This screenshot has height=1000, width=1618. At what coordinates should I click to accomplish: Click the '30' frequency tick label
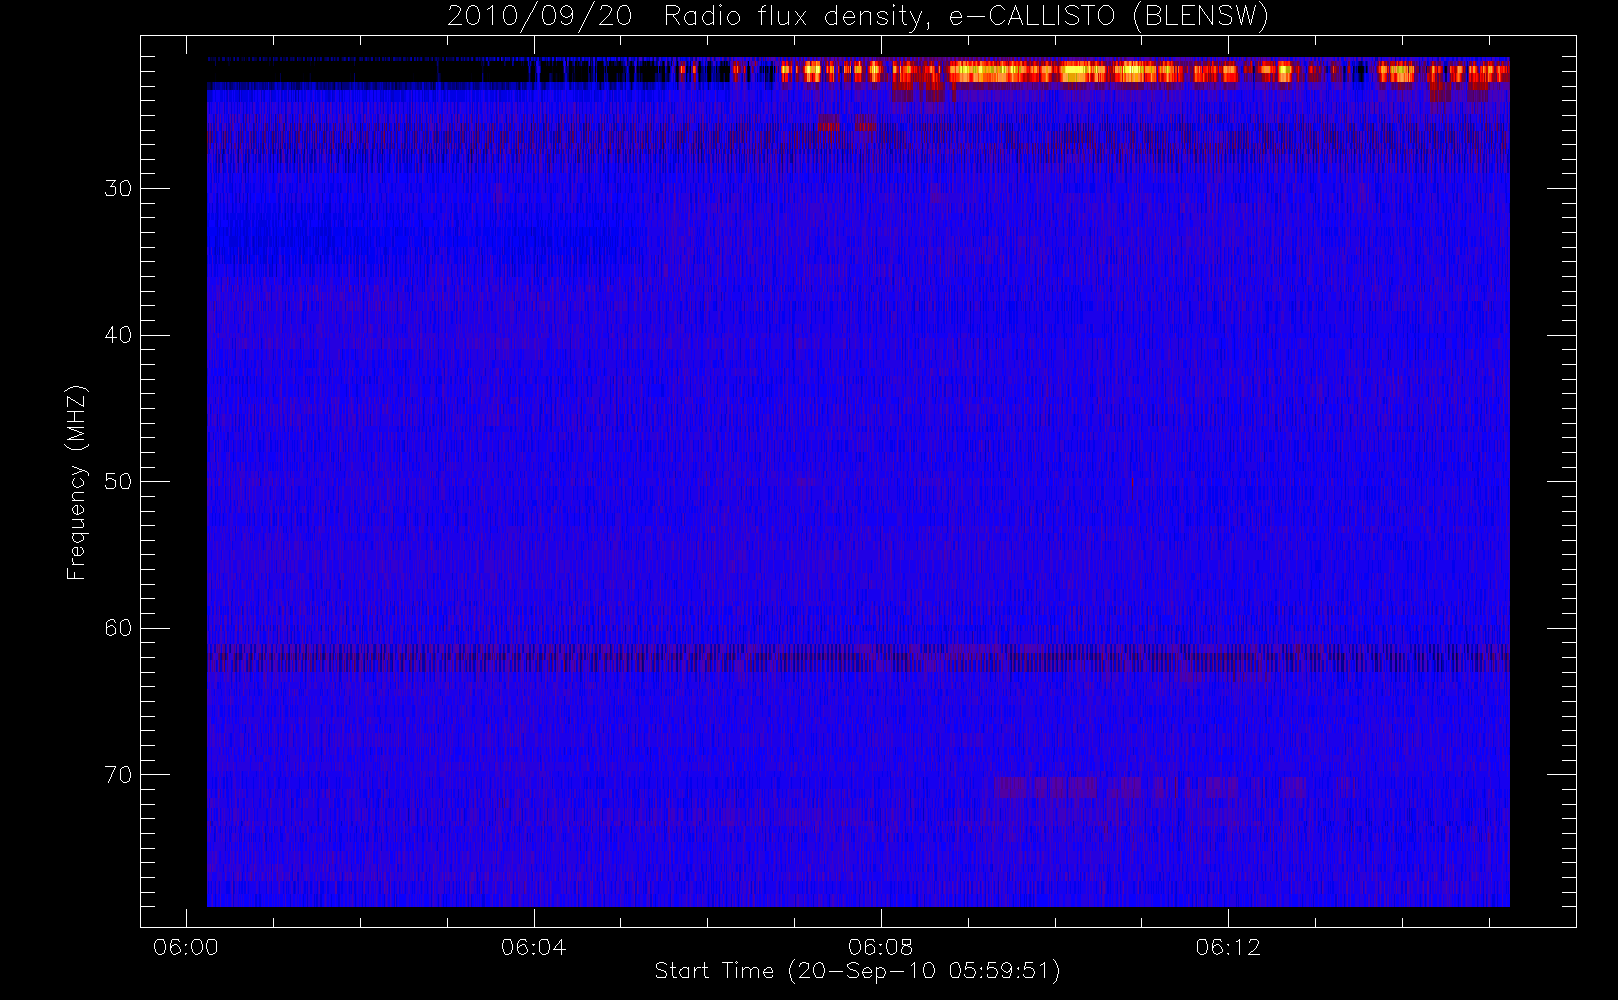[x=118, y=188]
